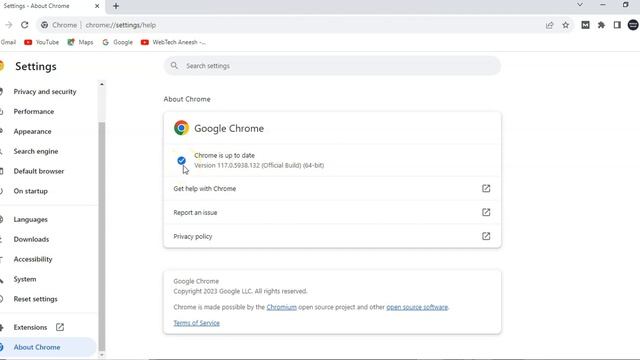Open Reset settings
Screen dimensions: 640x360
coord(36,299)
